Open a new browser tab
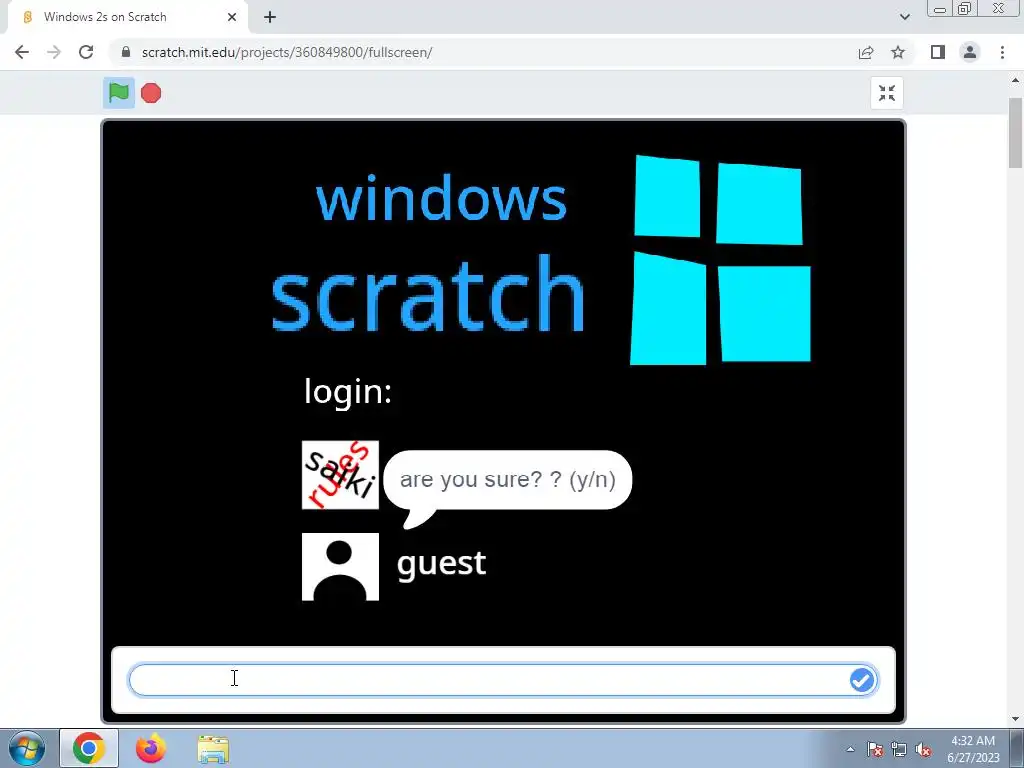The width and height of the screenshot is (1024, 768). (x=270, y=17)
